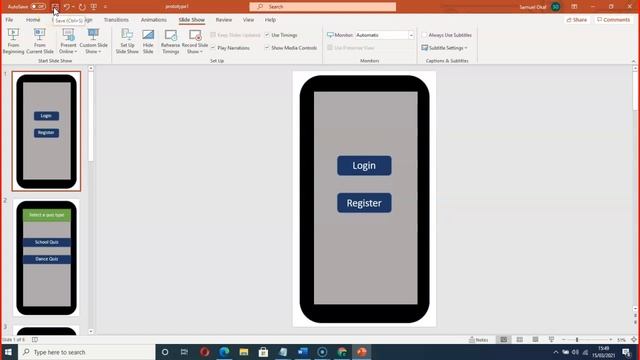Select the Login button shape on slide

364,165
